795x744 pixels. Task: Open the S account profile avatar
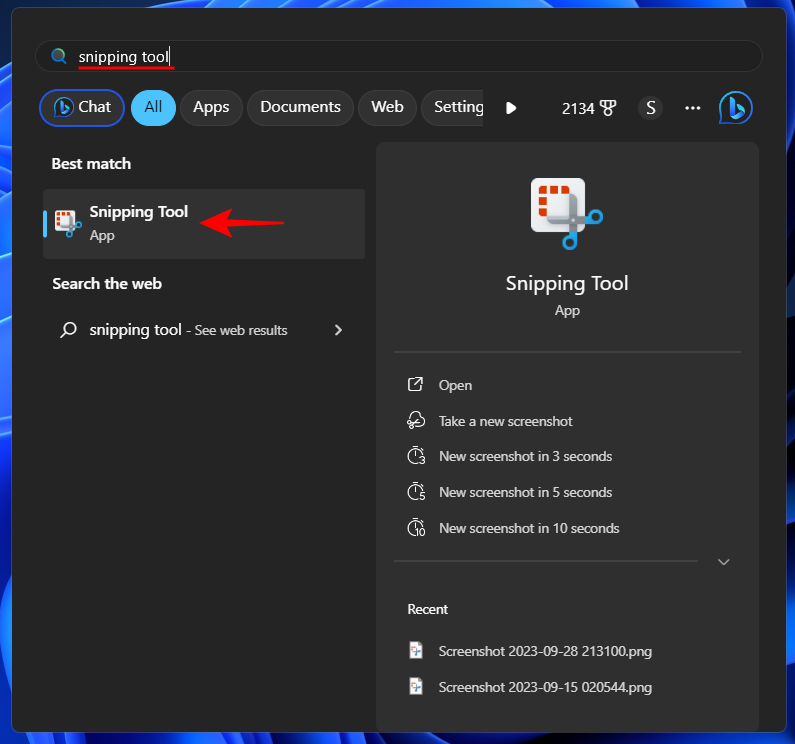point(651,108)
